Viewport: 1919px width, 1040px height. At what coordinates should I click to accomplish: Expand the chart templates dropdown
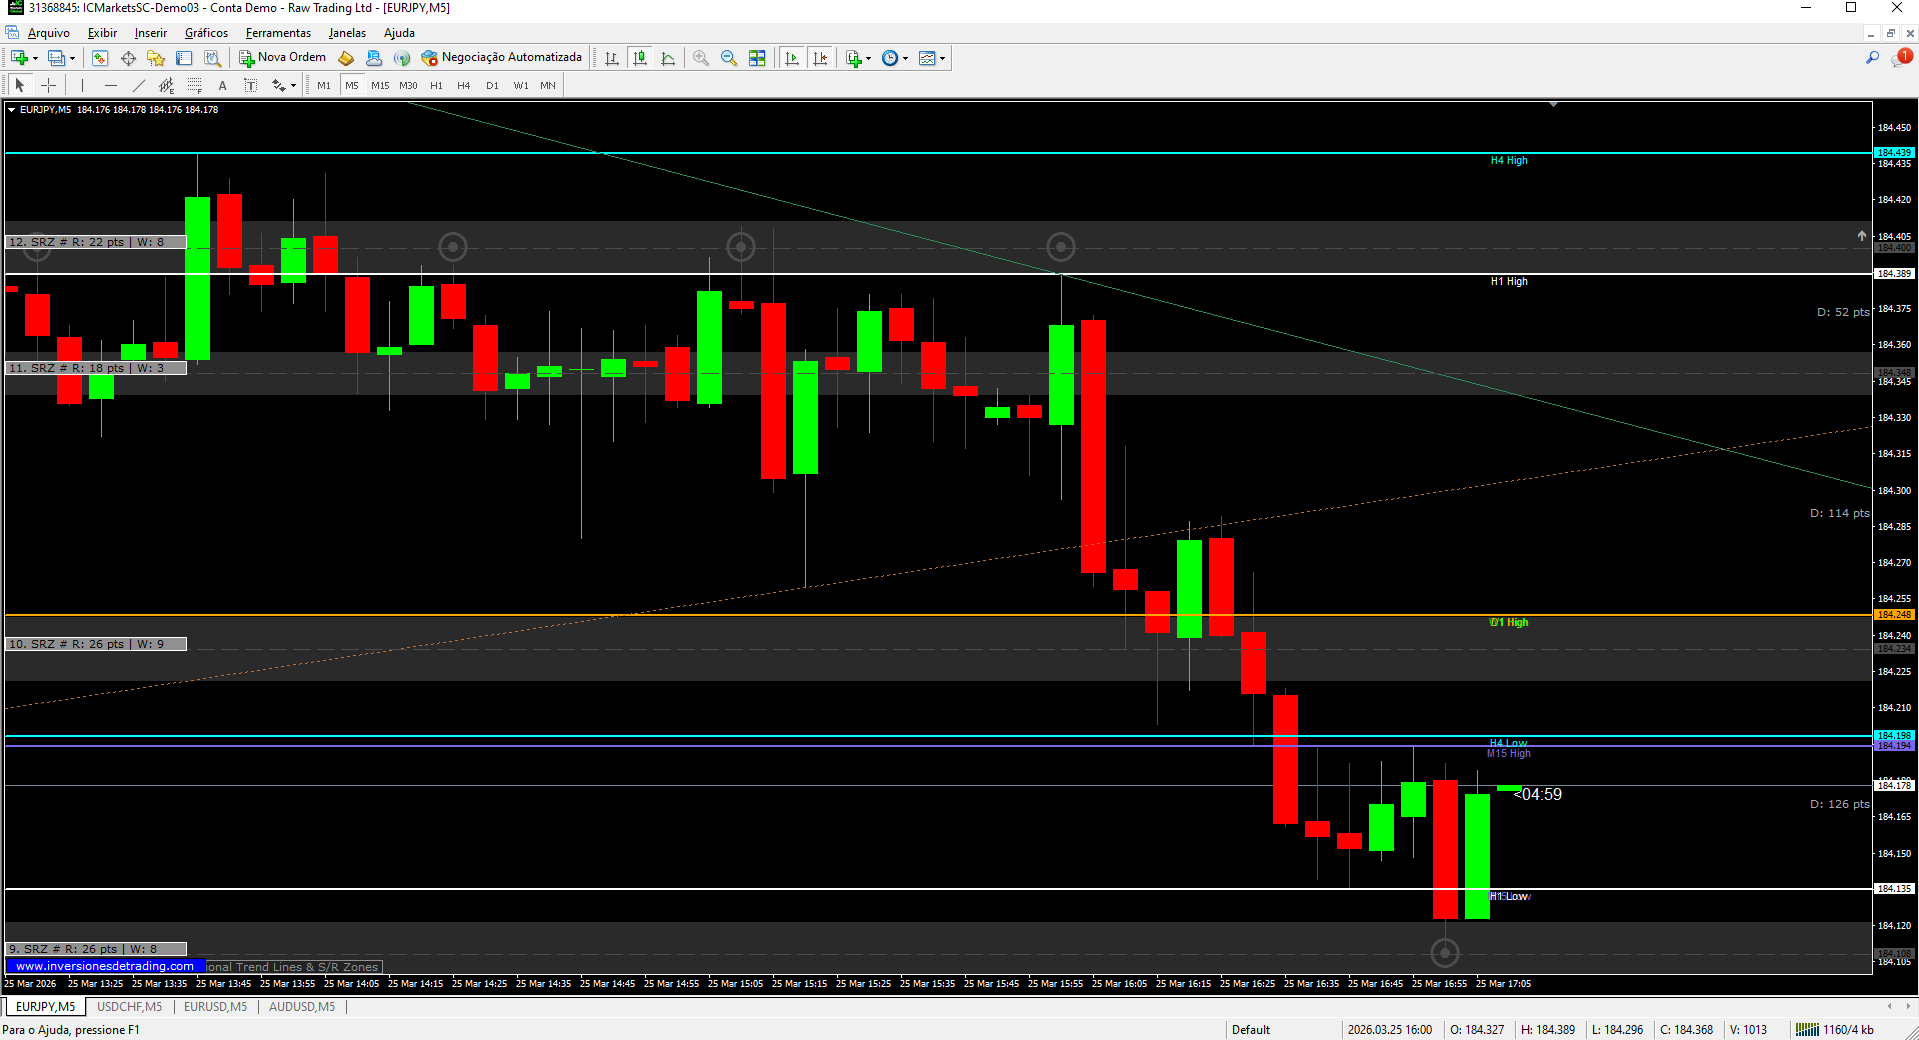click(x=942, y=58)
